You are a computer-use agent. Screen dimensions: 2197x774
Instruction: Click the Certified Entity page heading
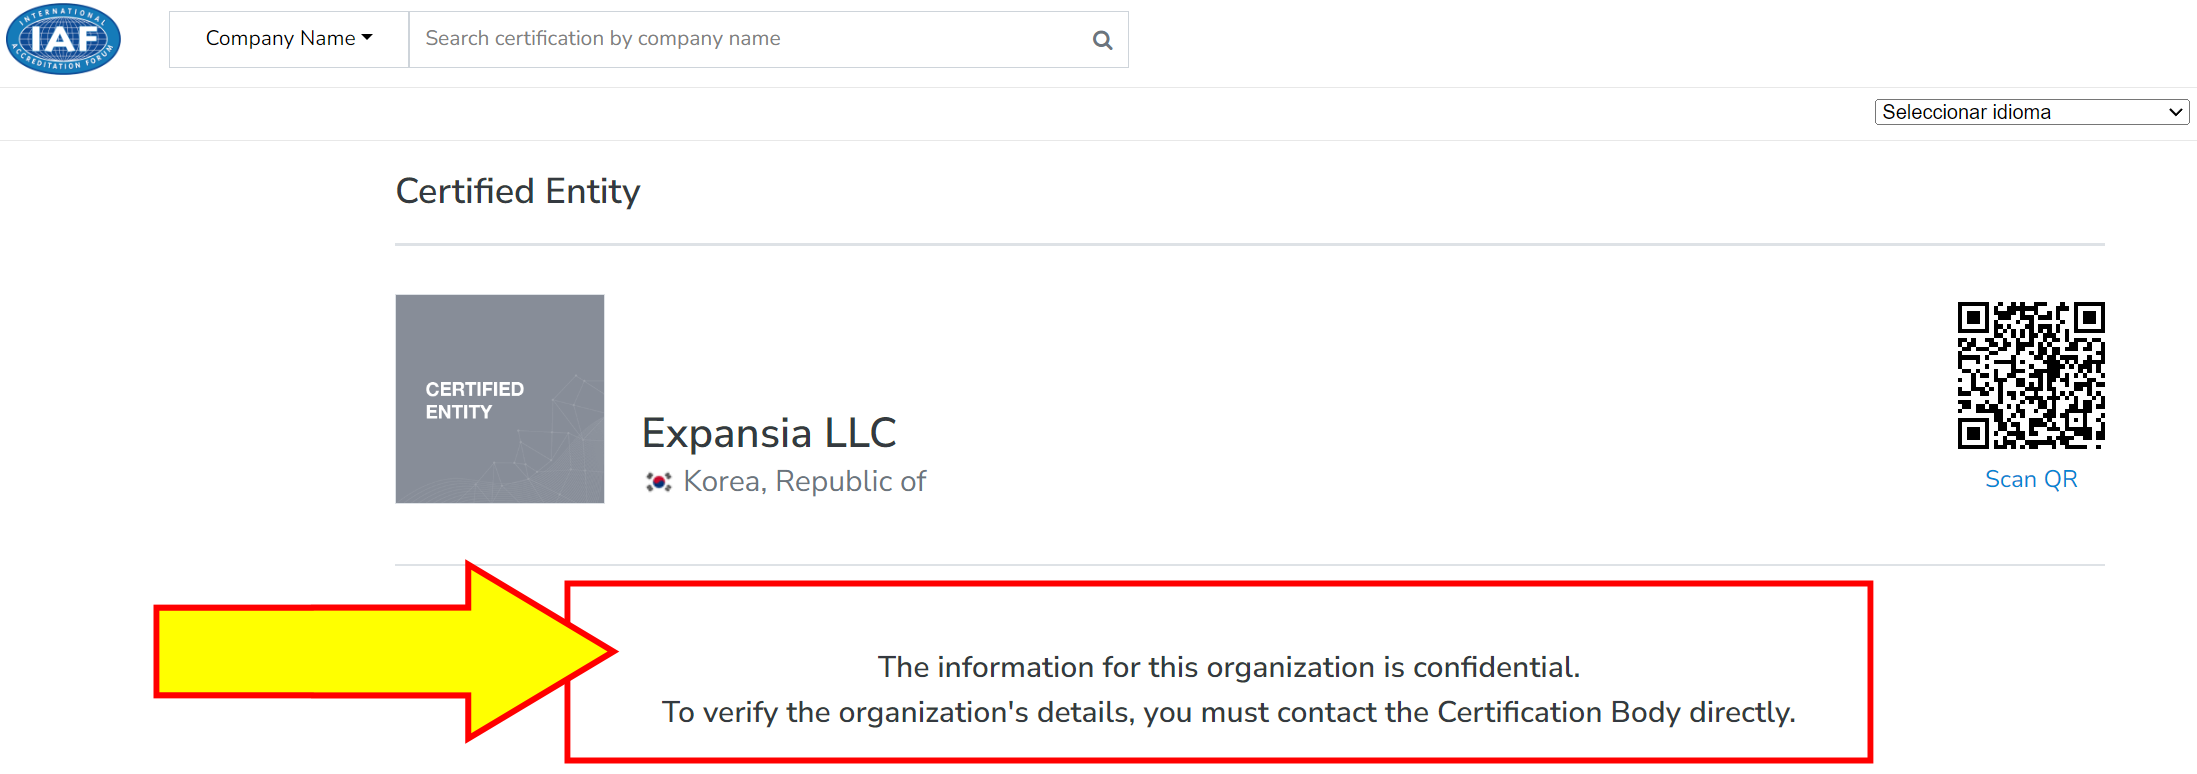click(518, 191)
